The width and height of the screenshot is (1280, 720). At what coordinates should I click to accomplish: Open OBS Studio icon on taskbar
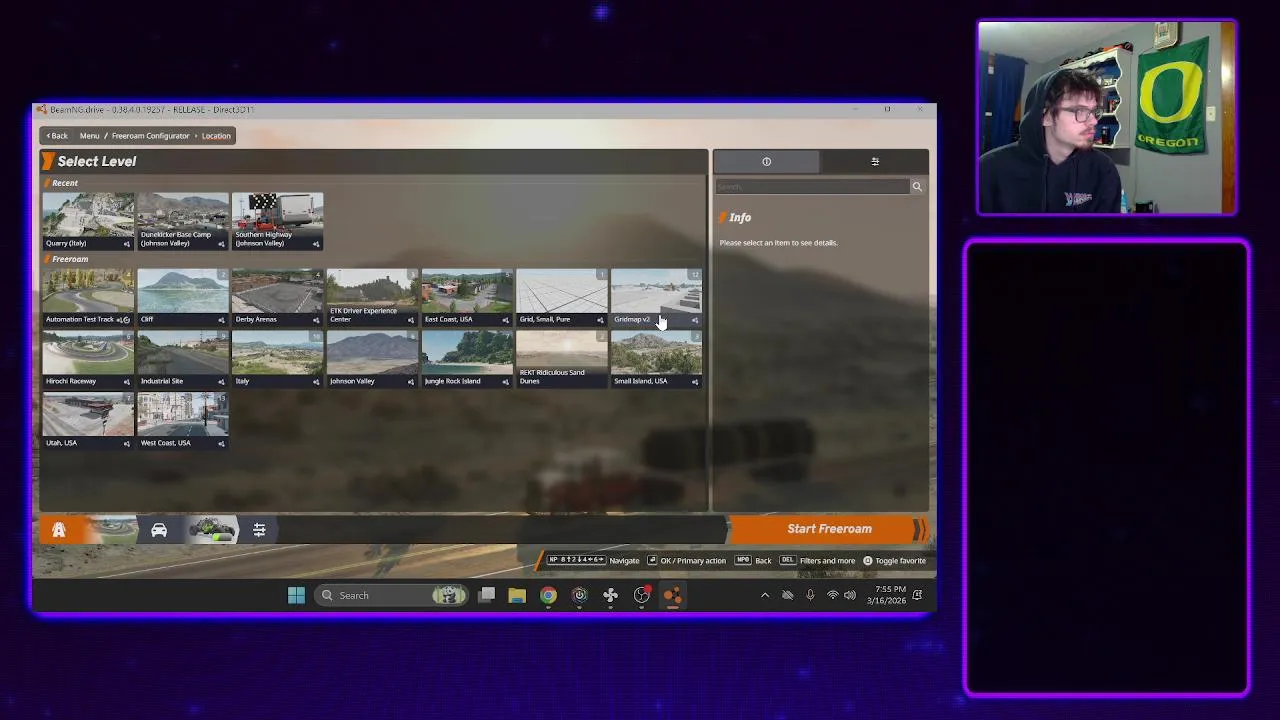642,596
